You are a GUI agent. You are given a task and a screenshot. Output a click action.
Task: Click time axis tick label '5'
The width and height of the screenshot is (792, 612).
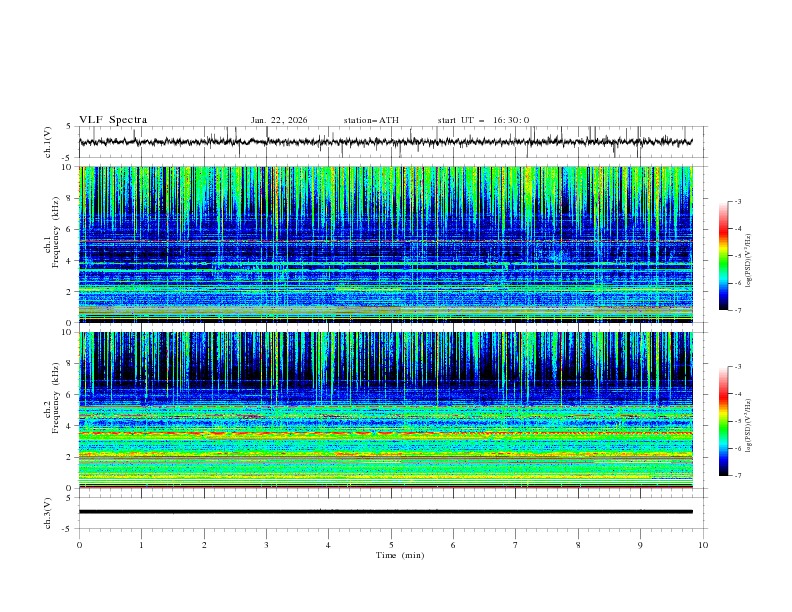click(391, 545)
